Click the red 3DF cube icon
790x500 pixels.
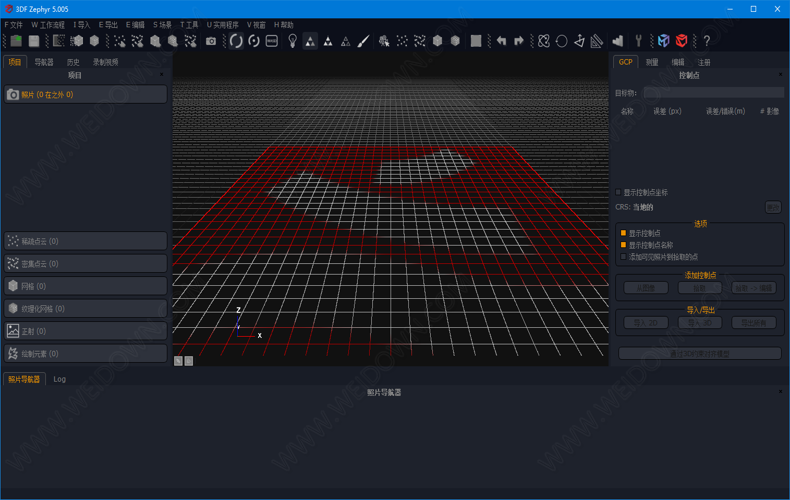point(682,41)
